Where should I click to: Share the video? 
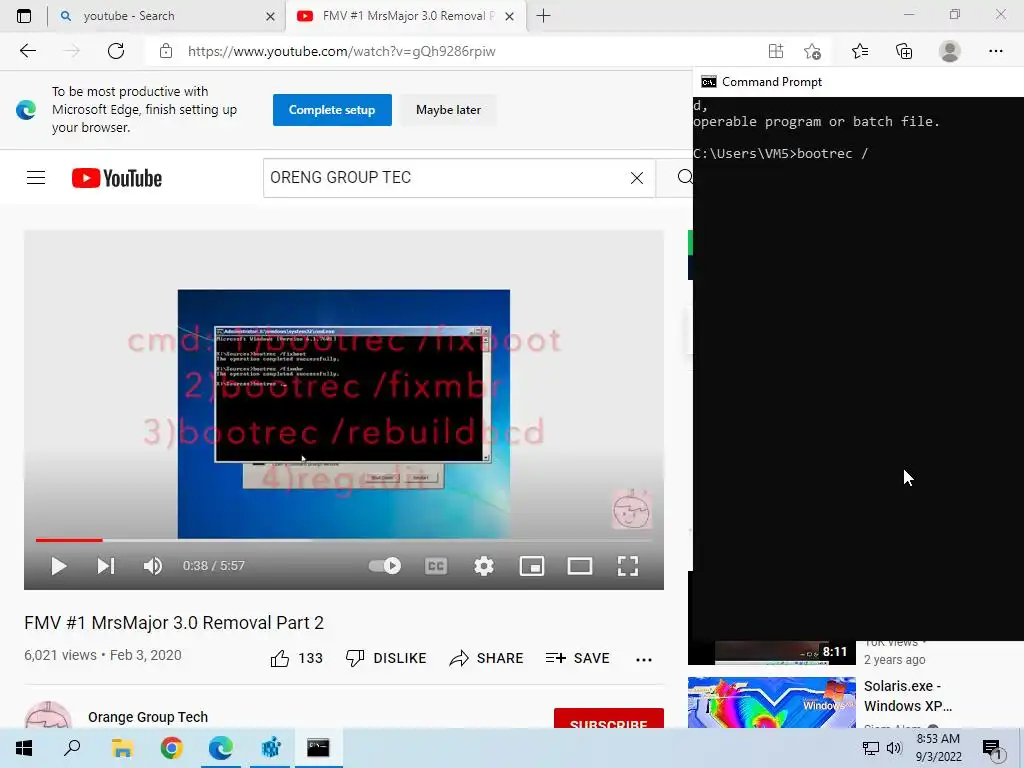(x=487, y=658)
